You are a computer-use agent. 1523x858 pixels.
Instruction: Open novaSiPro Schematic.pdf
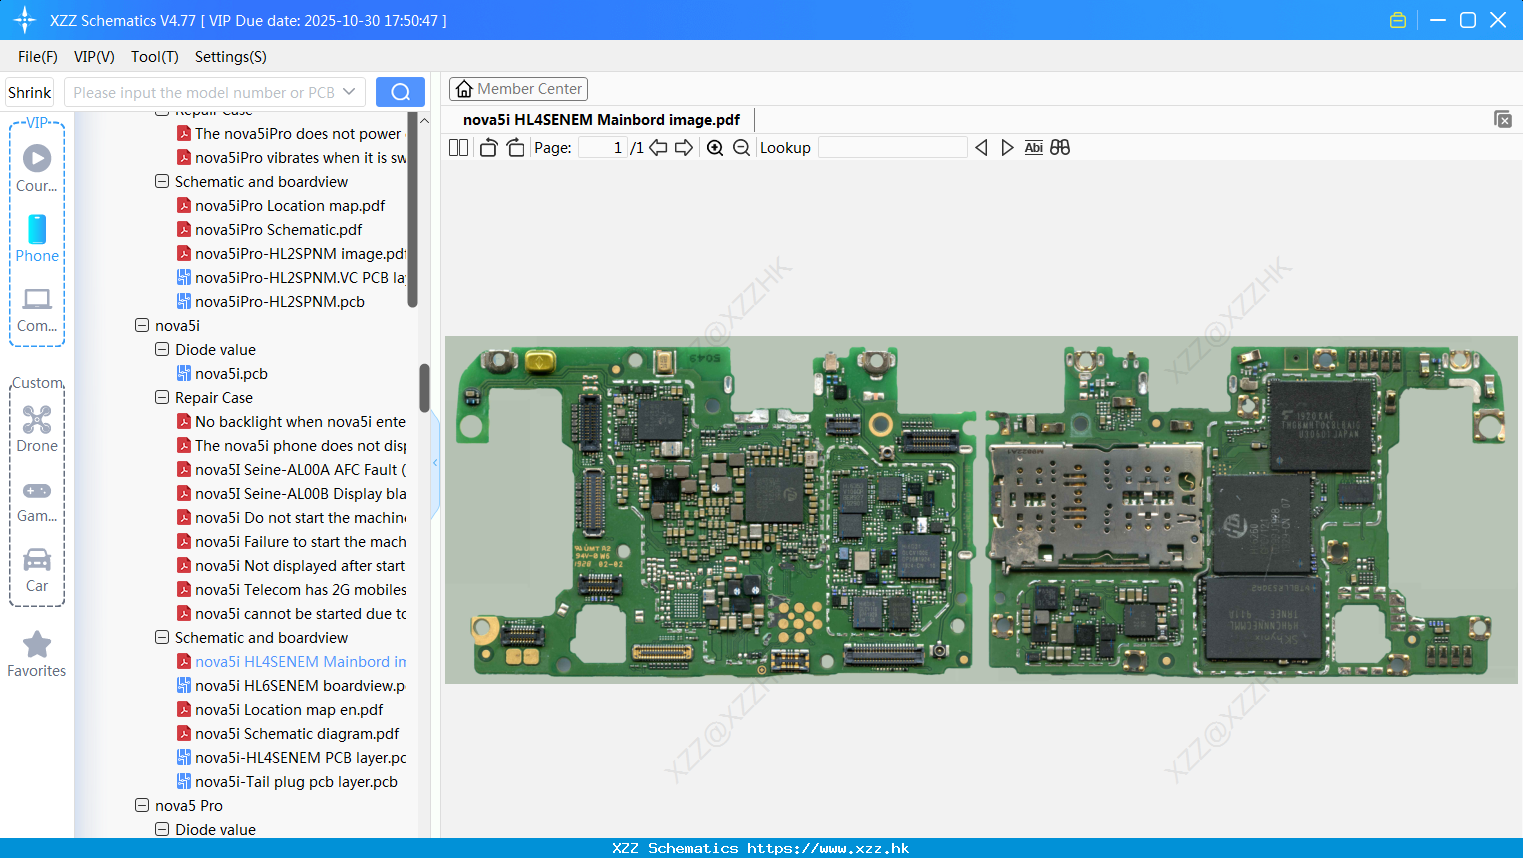click(x=278, y=230)
